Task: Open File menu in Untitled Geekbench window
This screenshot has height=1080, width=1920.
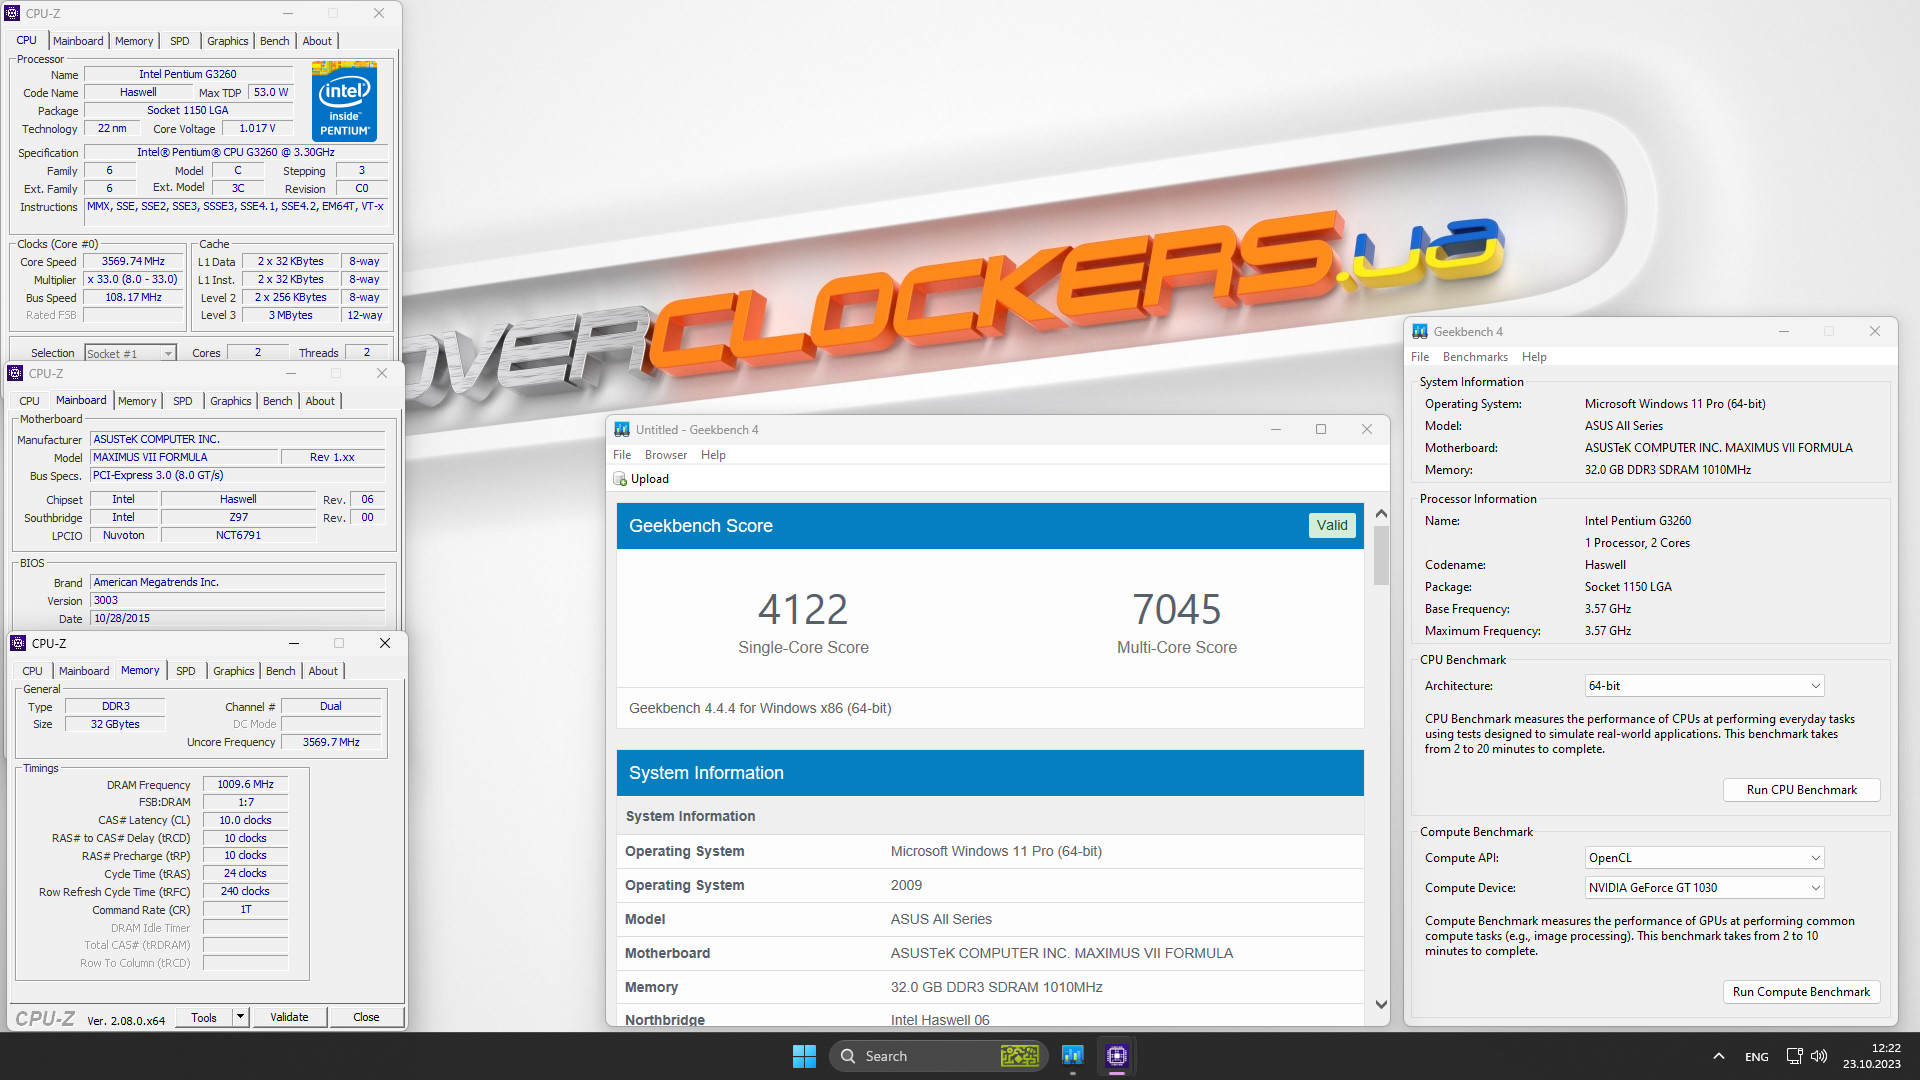Action: [x=622, y=455]
